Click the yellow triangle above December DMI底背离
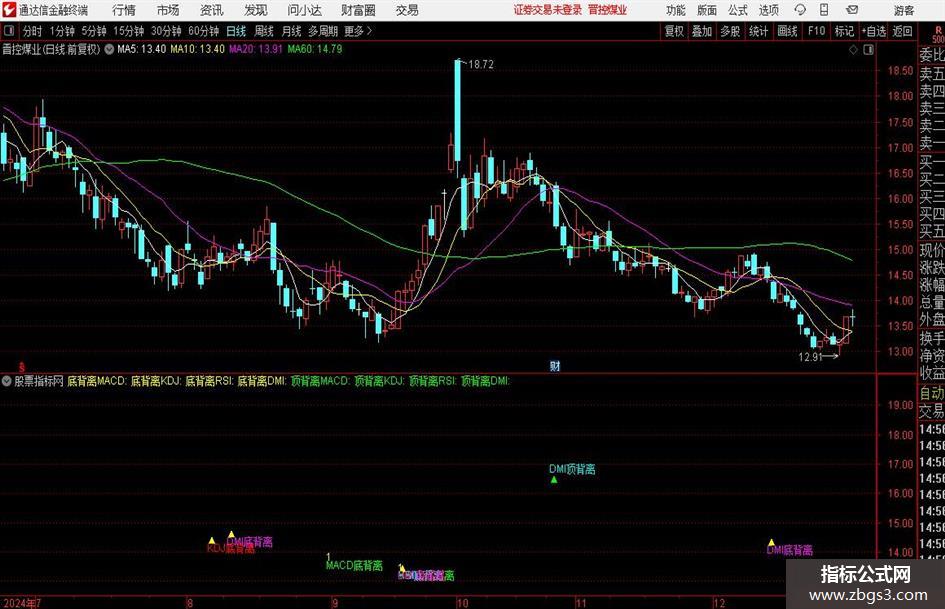945x609 pixels. (771, 542)
